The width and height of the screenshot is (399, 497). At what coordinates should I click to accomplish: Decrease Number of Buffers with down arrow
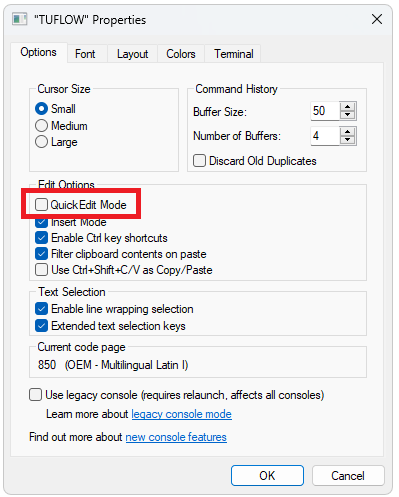coord(348,140)
